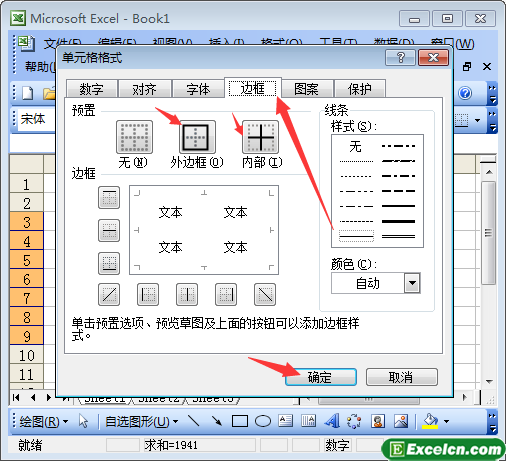Open the 绘图(R) drawing menu
This screenshot has height=461, width=506.
[44, 422]
